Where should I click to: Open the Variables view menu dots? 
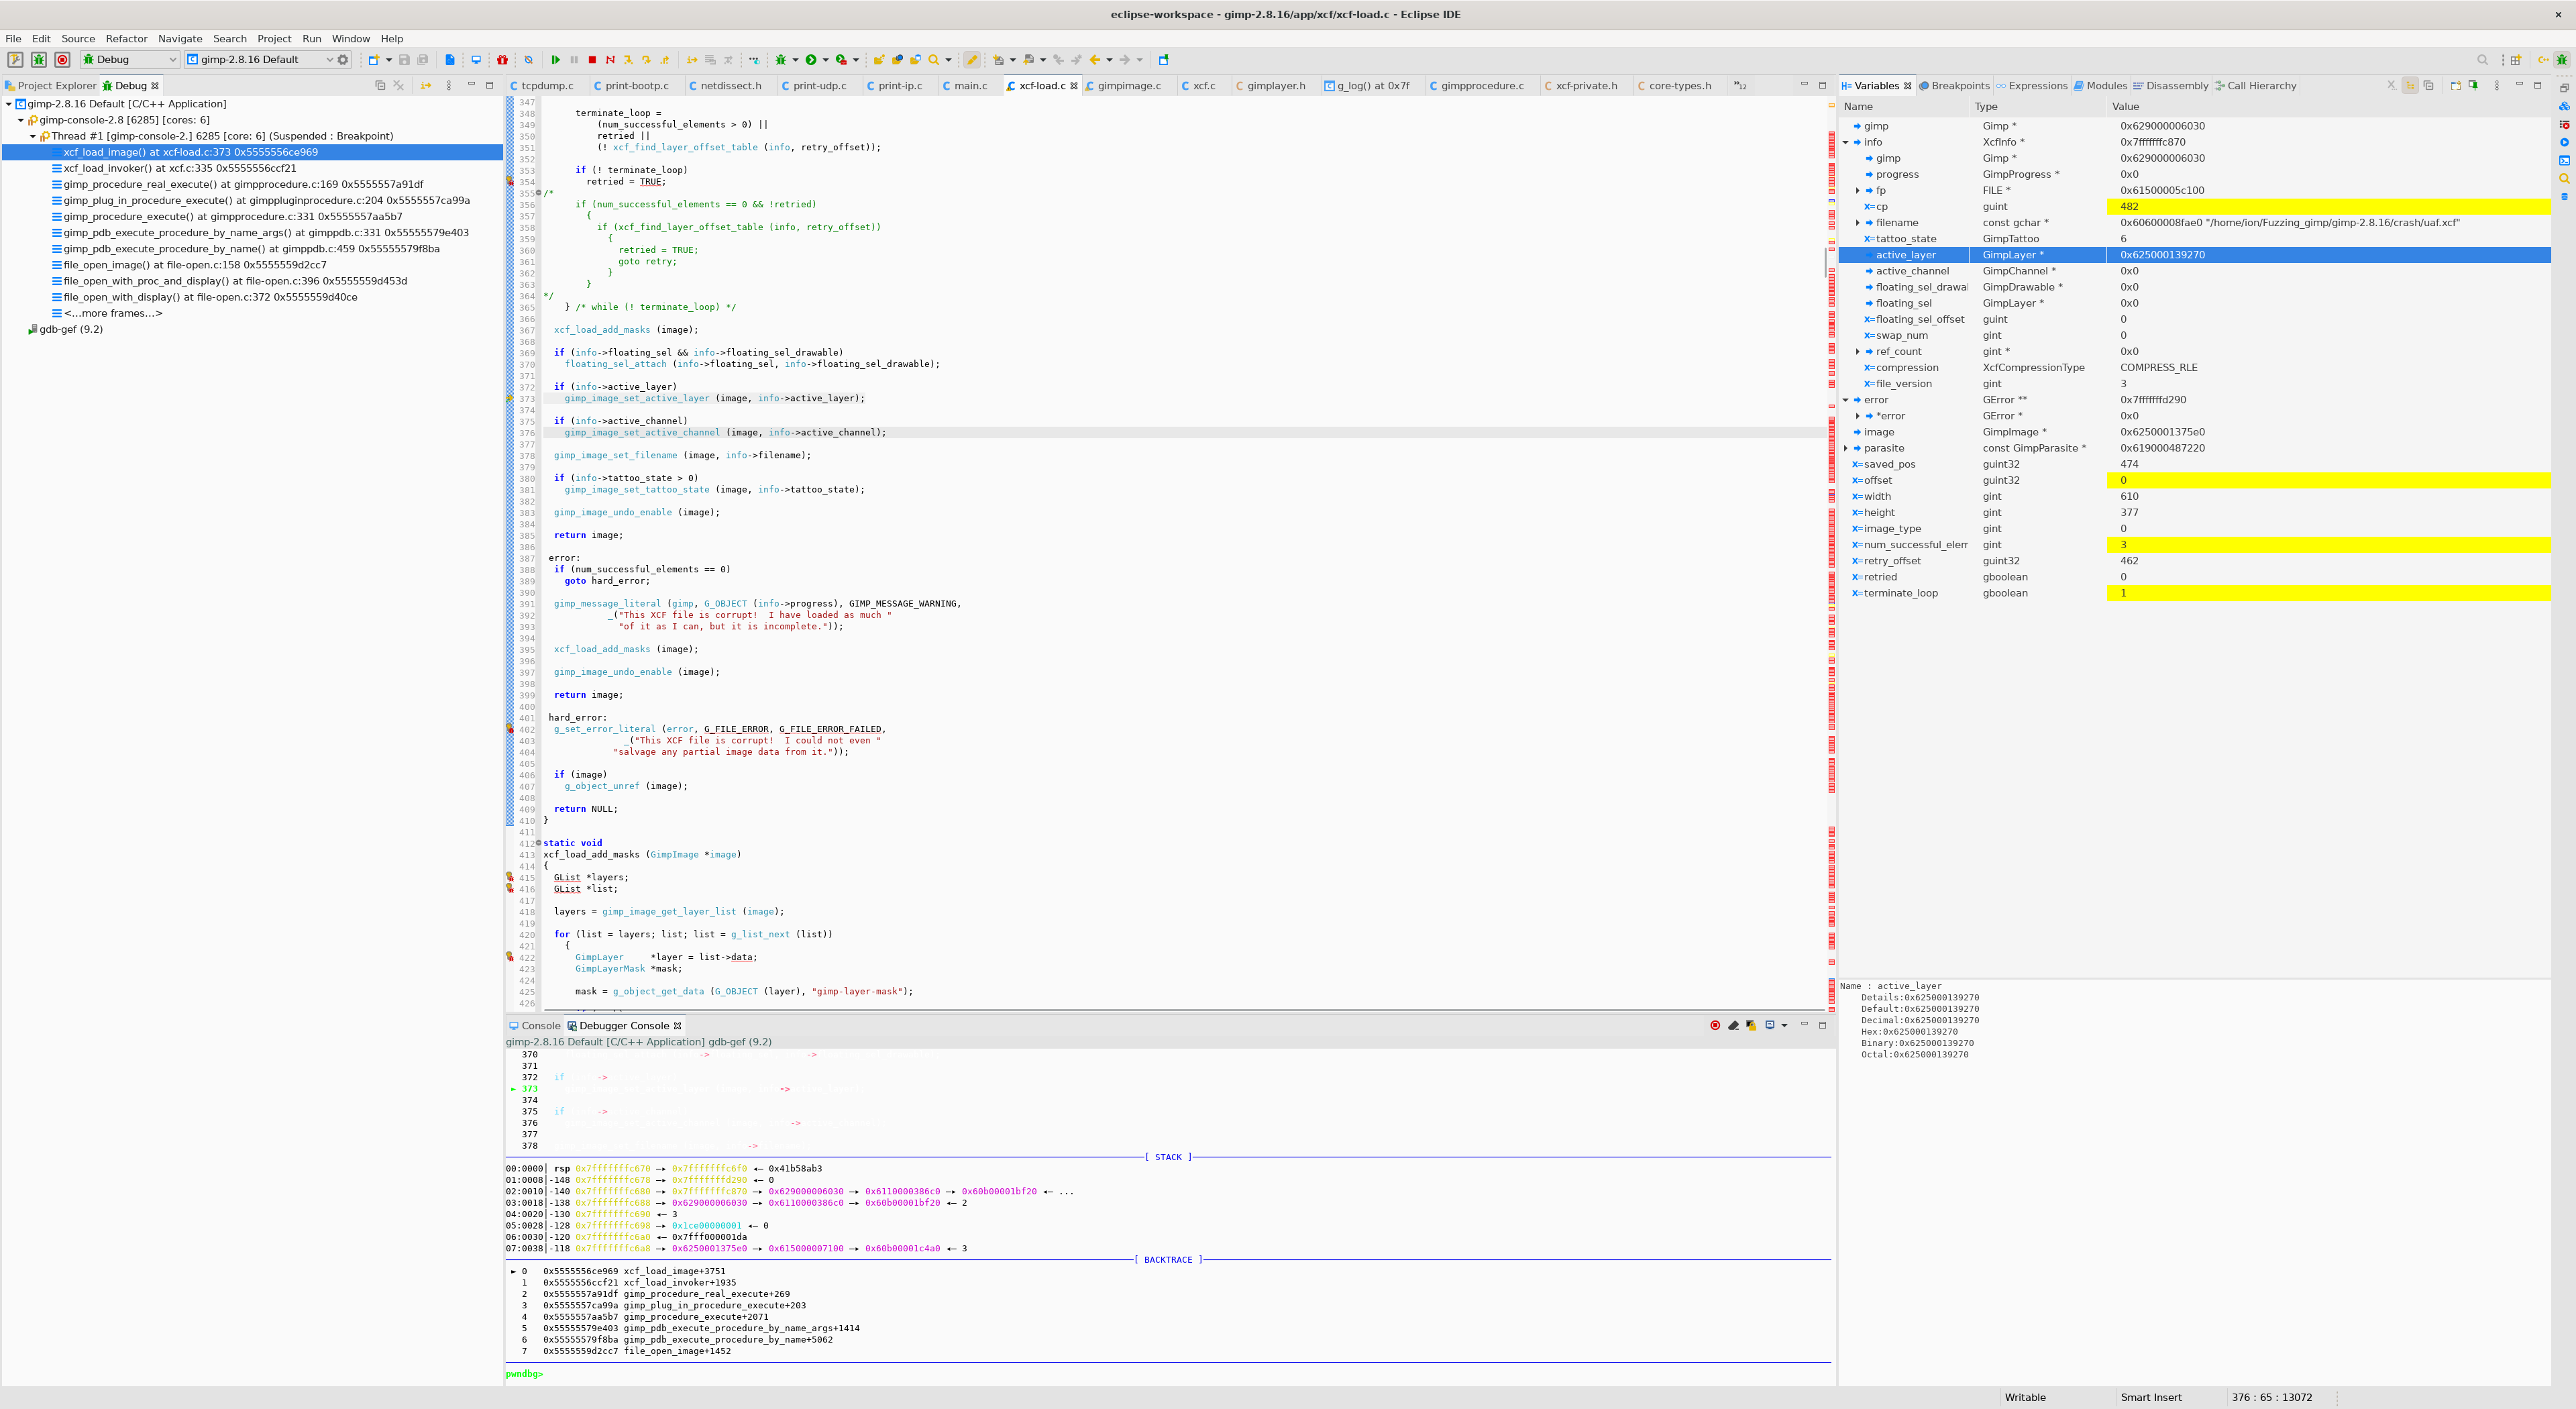[x=2497, y=85]
